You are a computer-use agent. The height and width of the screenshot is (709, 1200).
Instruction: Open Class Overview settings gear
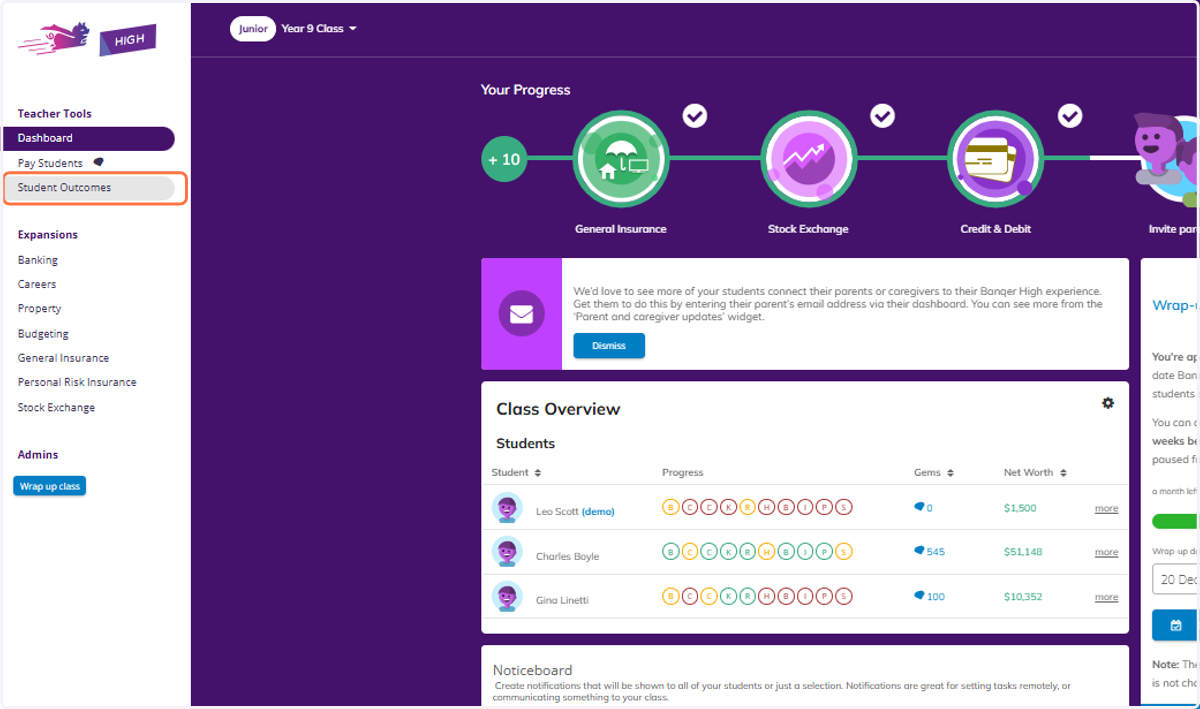[x=1108, y=403]
